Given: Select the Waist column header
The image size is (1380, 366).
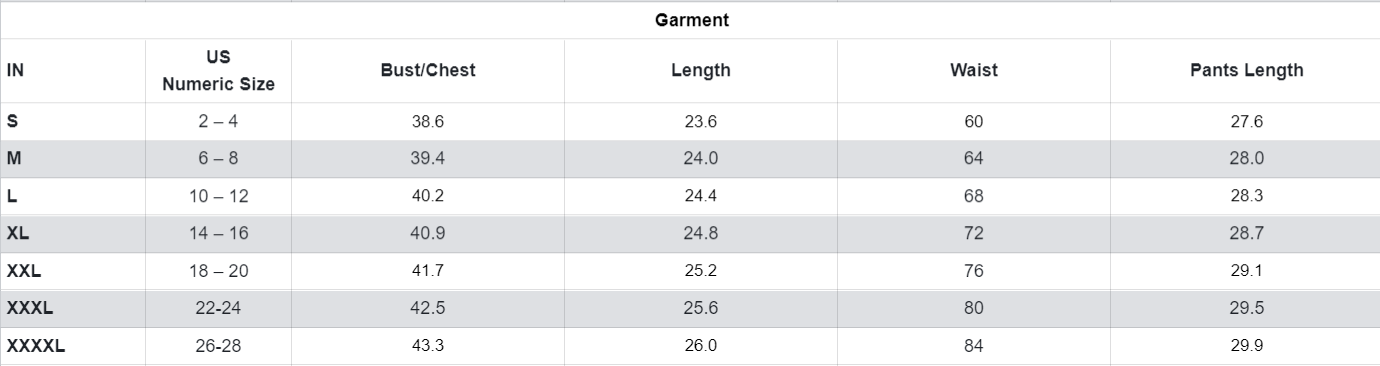Looking at the screenshot, I should coord(974,71).
